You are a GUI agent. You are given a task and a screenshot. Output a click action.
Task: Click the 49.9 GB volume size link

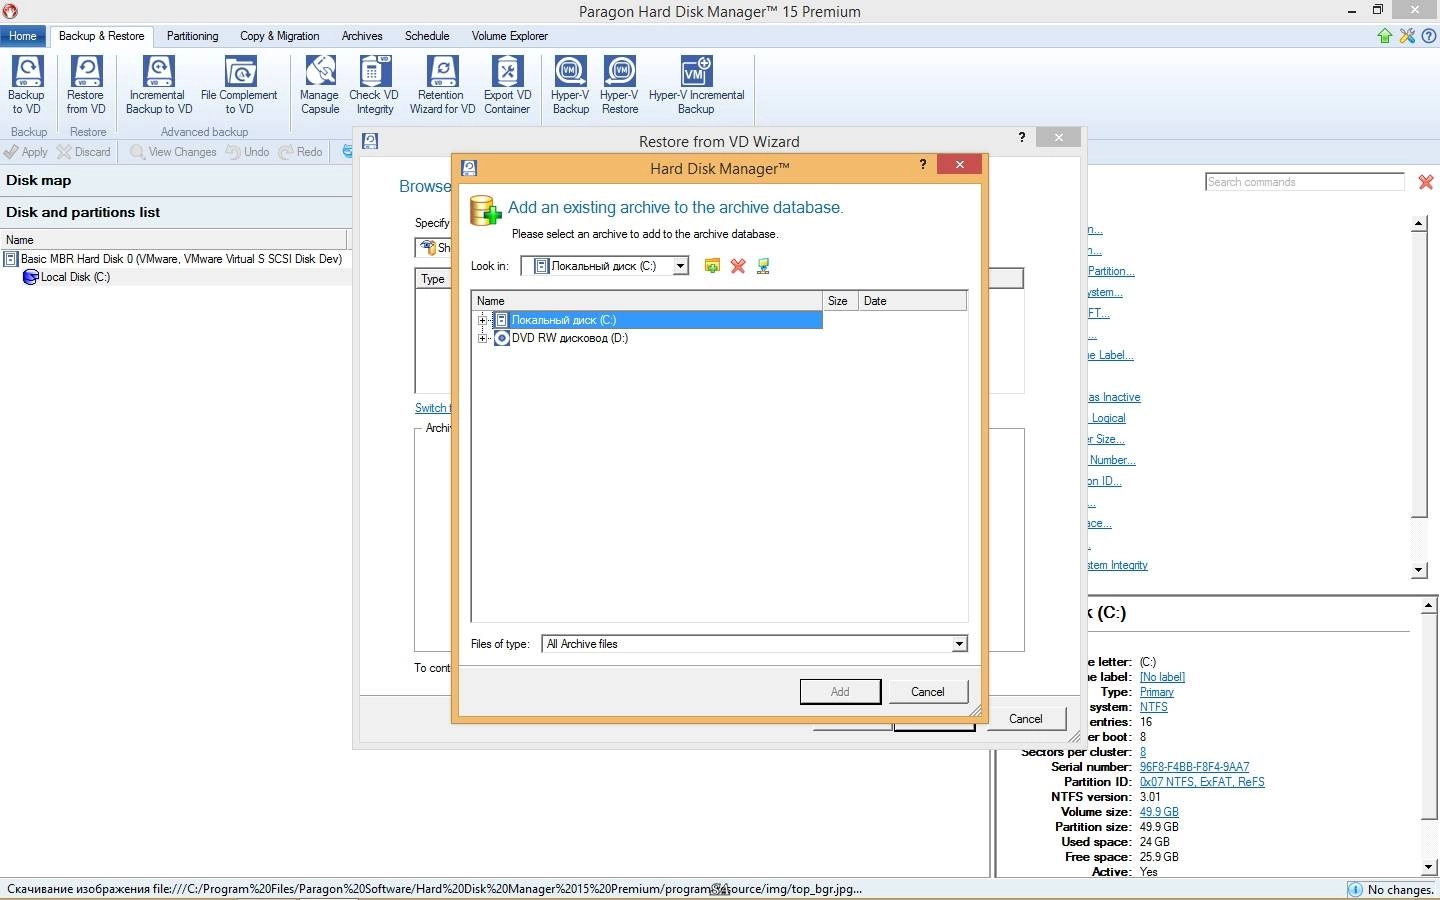tap(1159, 812)
